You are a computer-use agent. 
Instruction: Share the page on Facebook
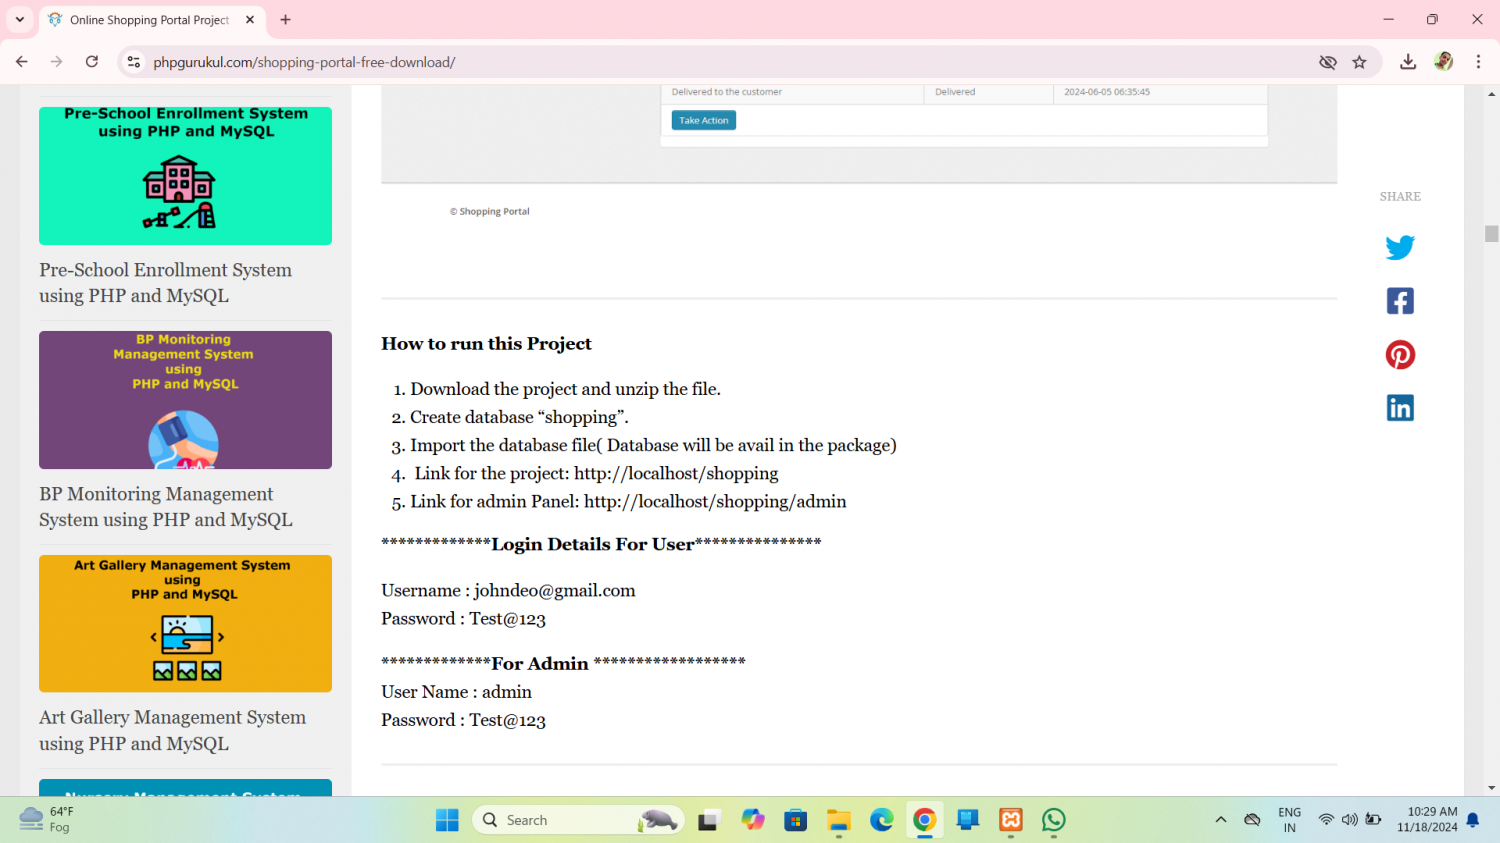point(1400,301)
